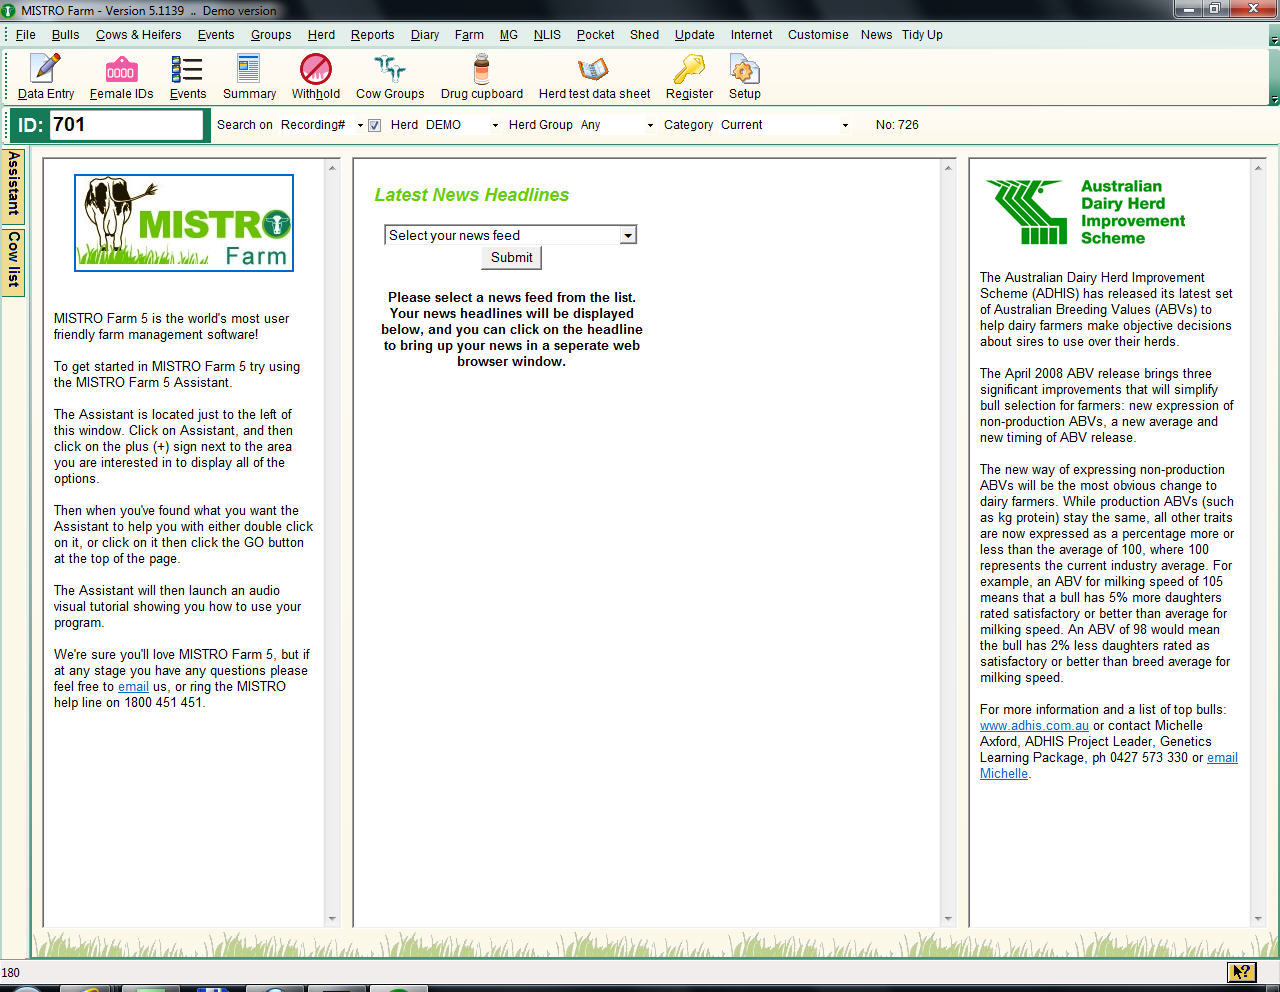
Task: Open Cow Groups tool
Action: click(390, 77)
